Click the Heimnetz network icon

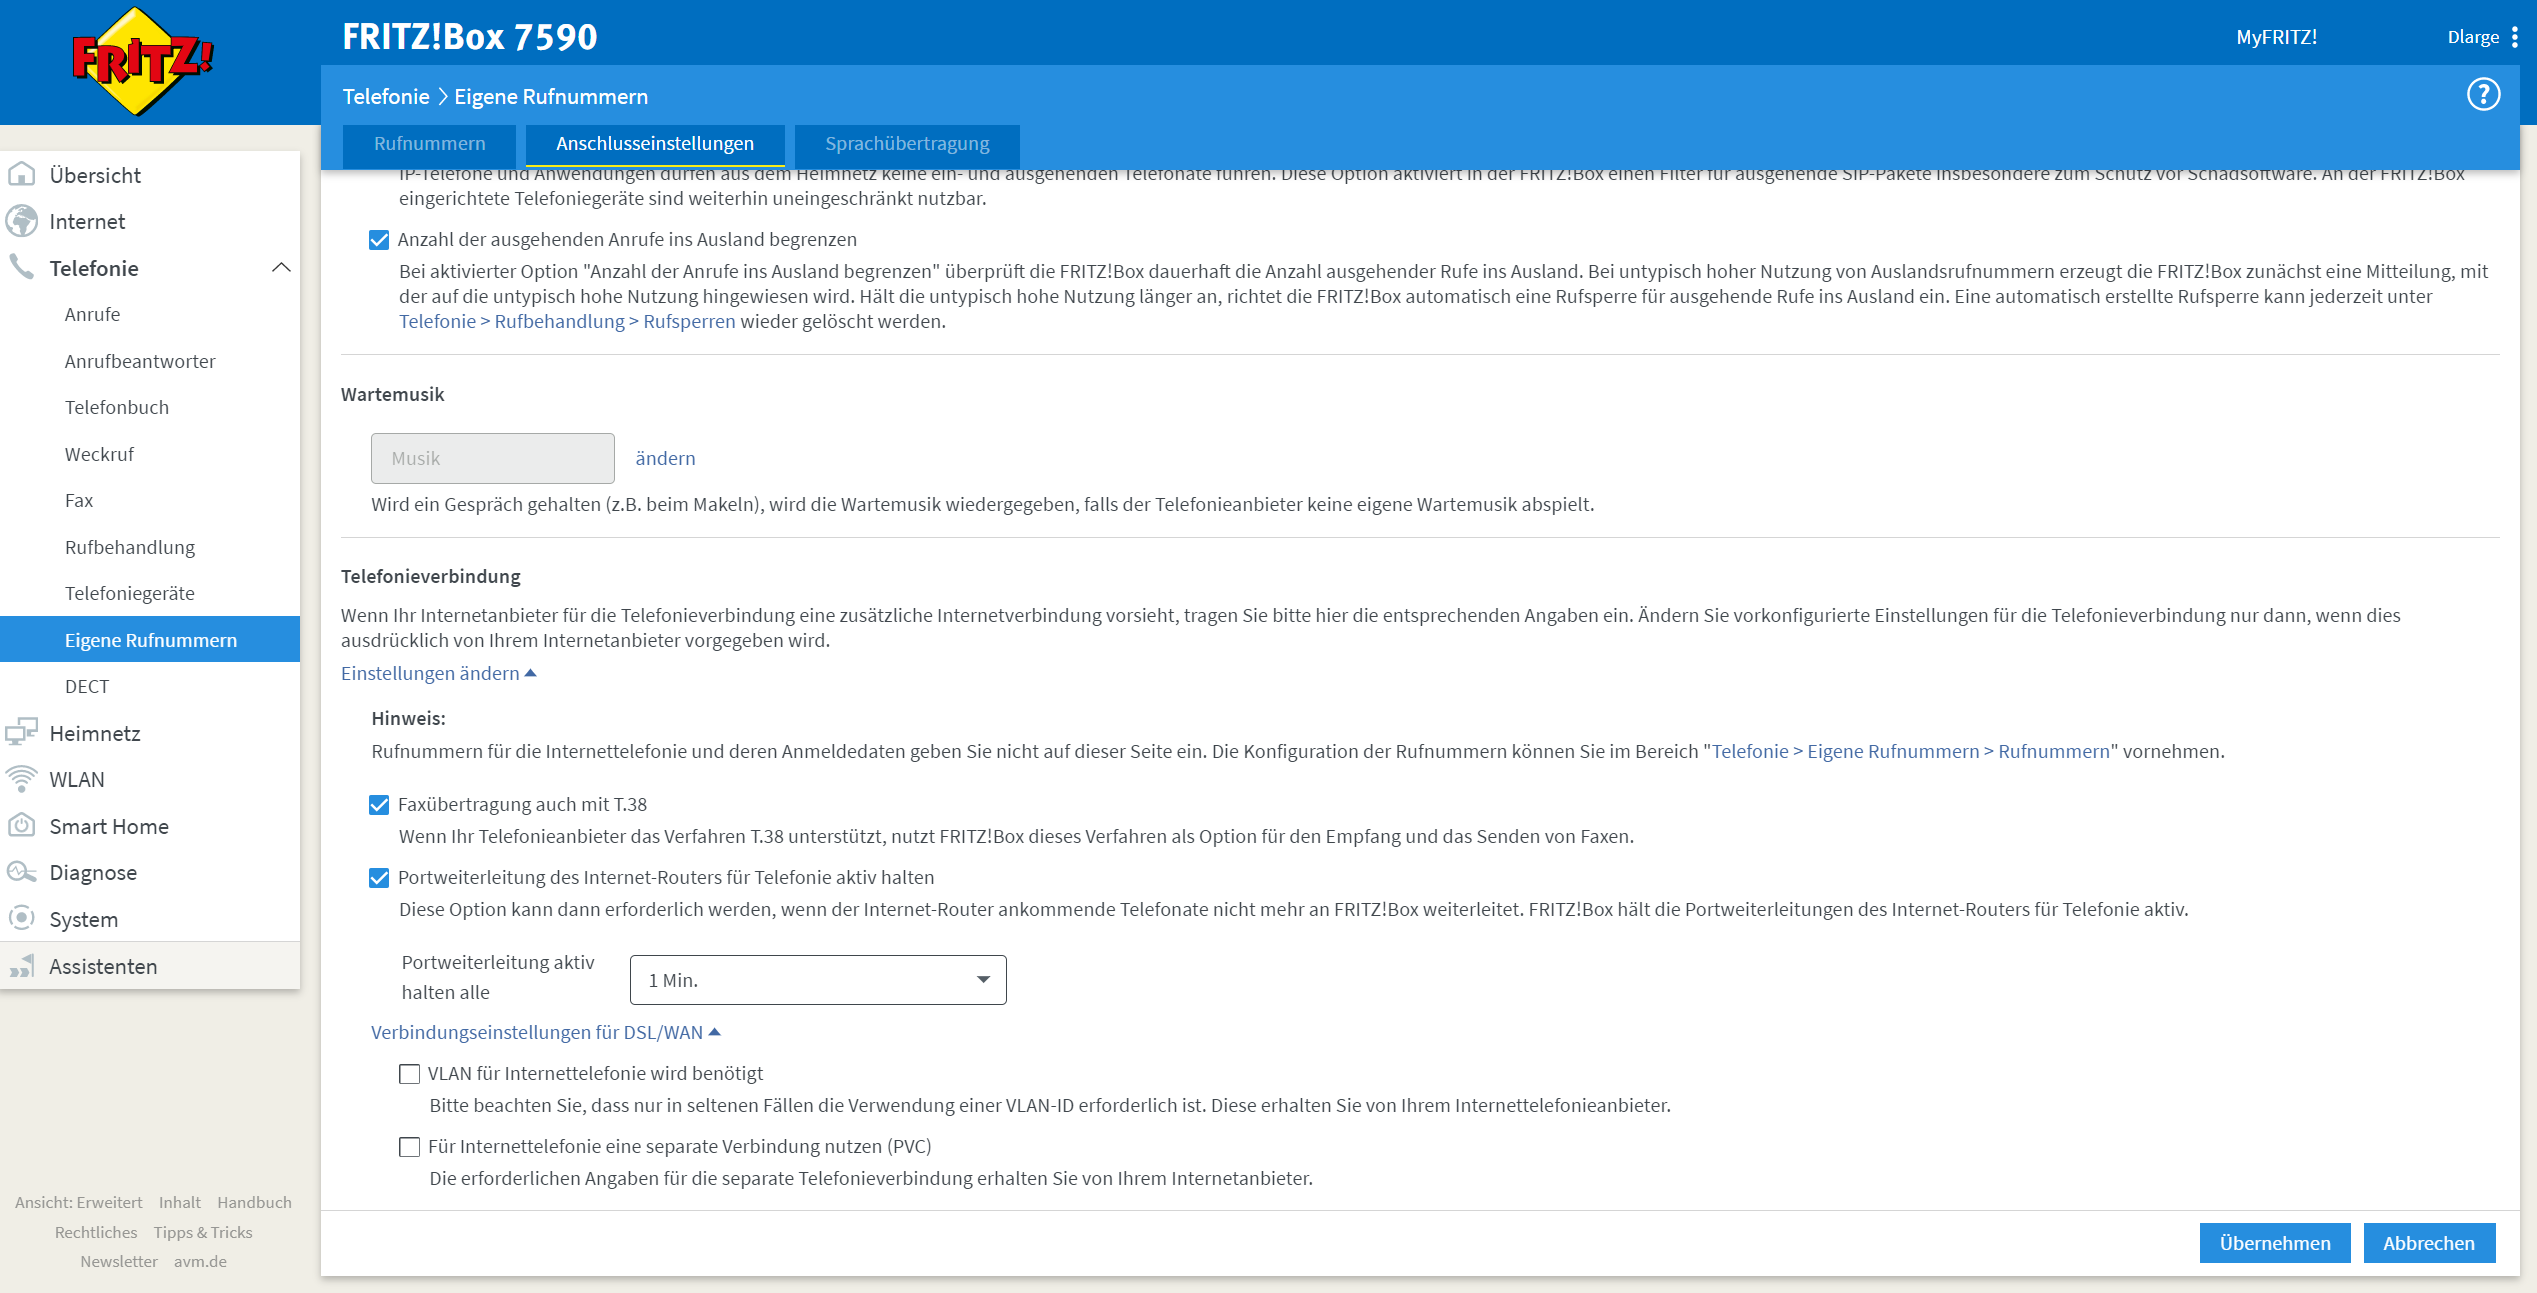(22, 732)
